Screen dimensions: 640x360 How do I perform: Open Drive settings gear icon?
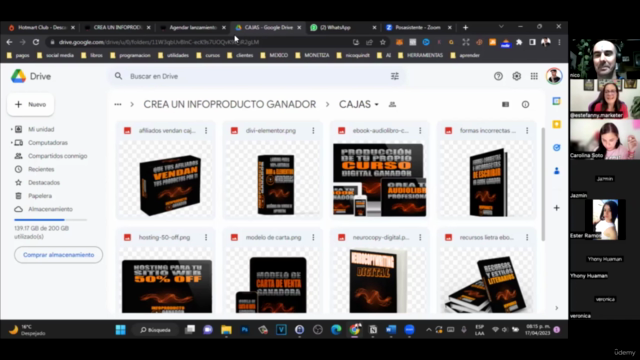(x=516, y=76)
